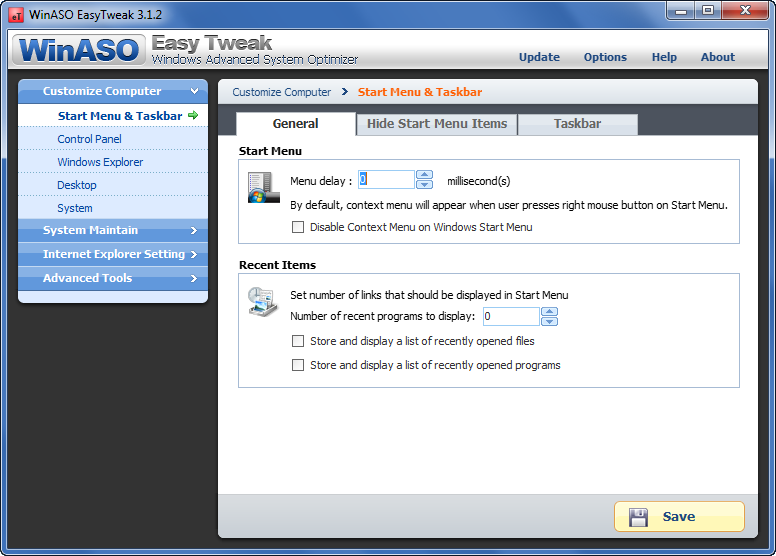Open the About menu
Image resolution: width=776 pixels, height=556 pixels.
(x=718, y=57)
